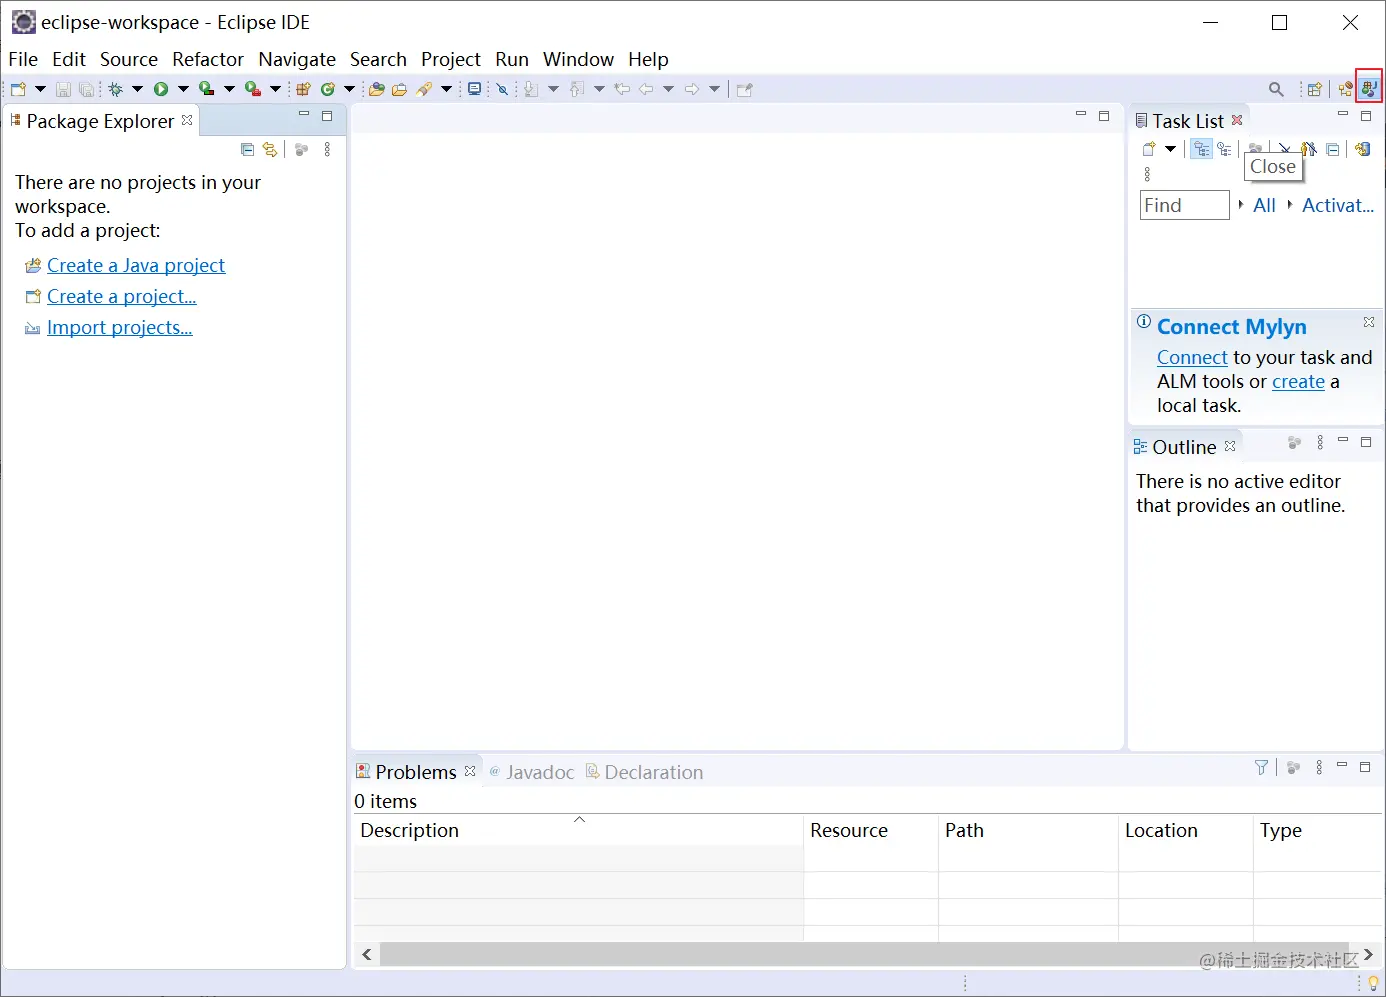This screenshot has height=997, width=1386.
Task: Click the flashlight Search toolbar icon
Action: tap(424, 89)
